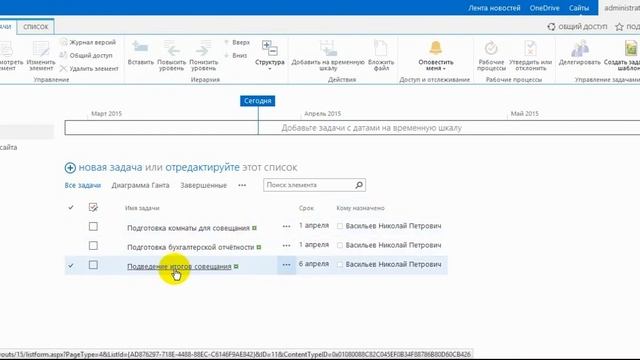
Task: Click the ОБЩИЙ ДОСТУП share button
Action: (x=577, y=27)
